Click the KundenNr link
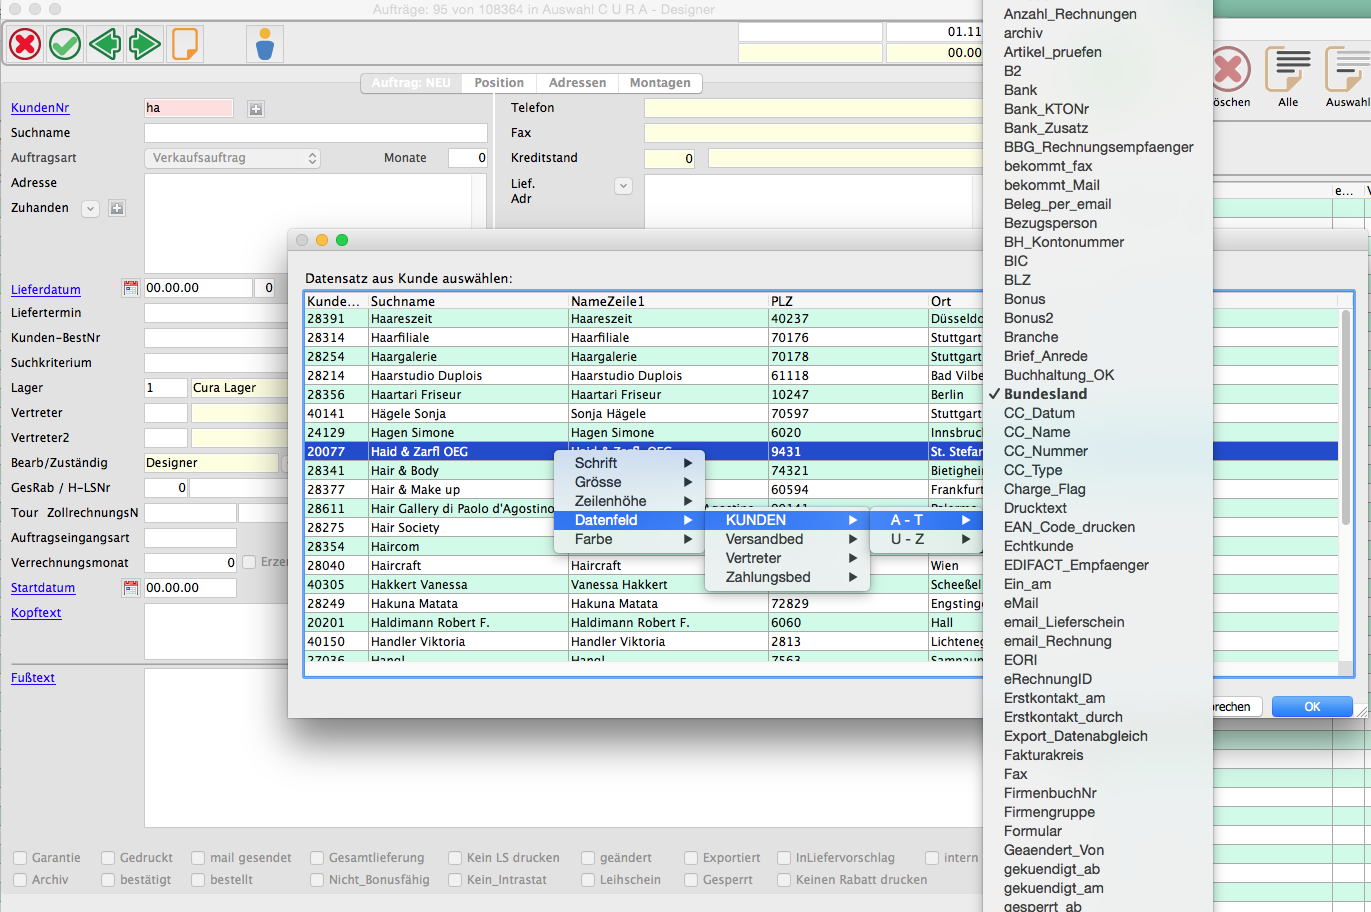The height and width of the screenshot is (912, 1371). click(x=40, y=108)
